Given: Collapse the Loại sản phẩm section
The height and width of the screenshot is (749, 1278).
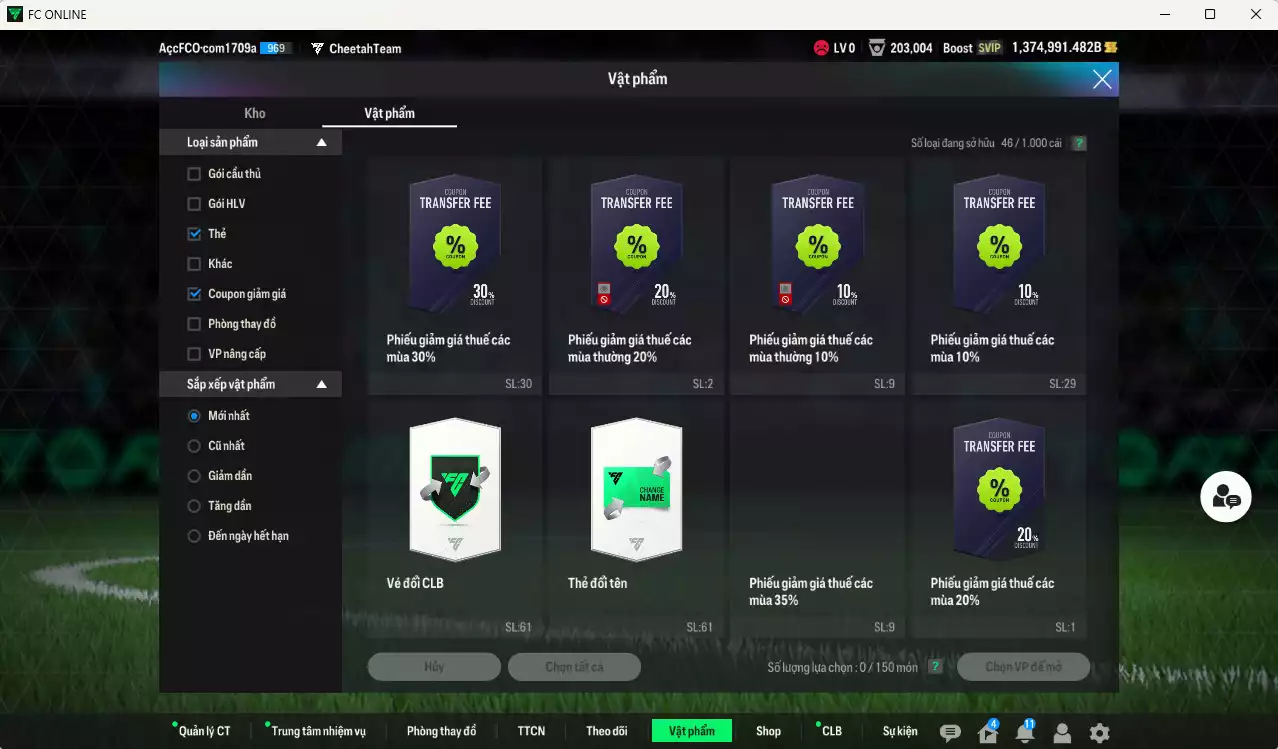Looking at the screenshot, I should [321, 143].
